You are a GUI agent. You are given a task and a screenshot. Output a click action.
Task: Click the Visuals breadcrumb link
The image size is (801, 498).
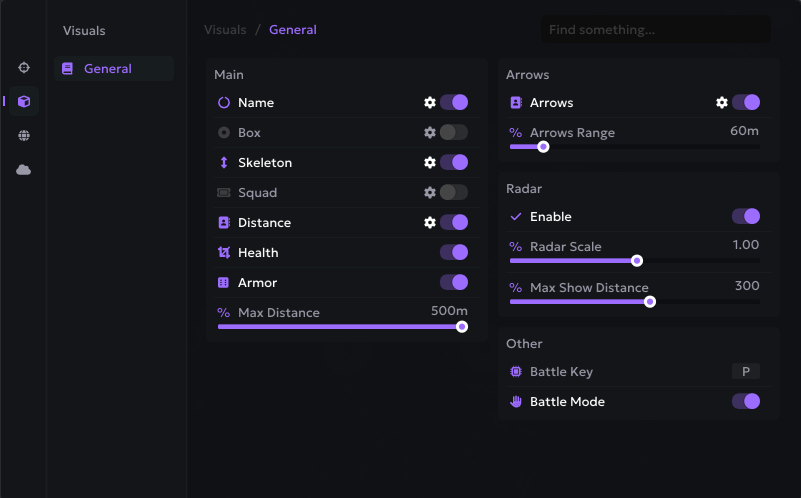225,30
